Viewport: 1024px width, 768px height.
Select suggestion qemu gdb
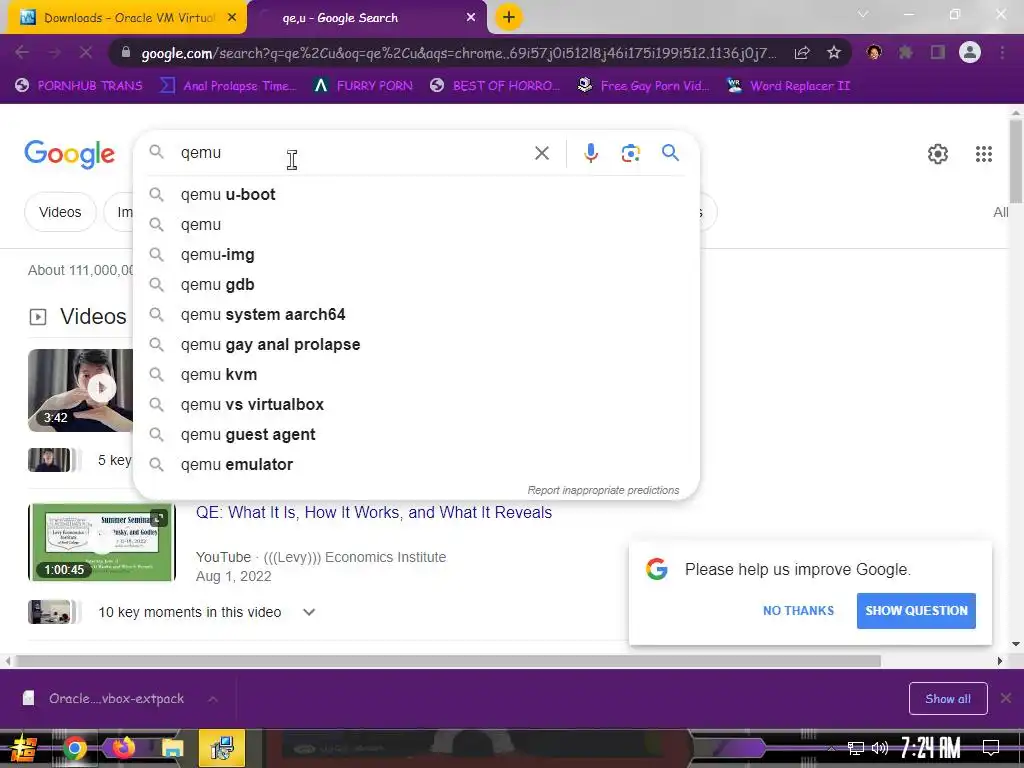416,285
